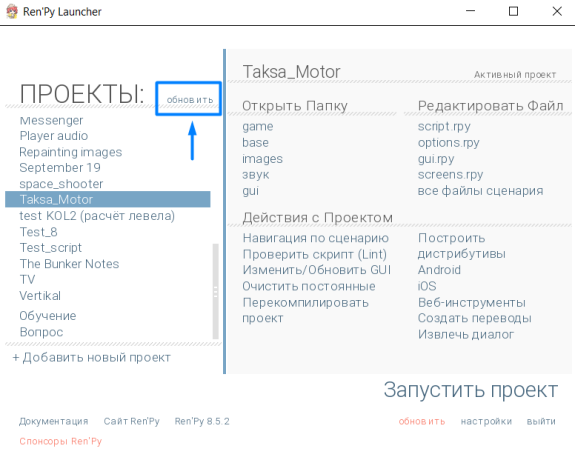This screenshot has width=575, height=460.
Task: Edit the script.rpy file
Action: pyautogui.click(x=444, y=127)
